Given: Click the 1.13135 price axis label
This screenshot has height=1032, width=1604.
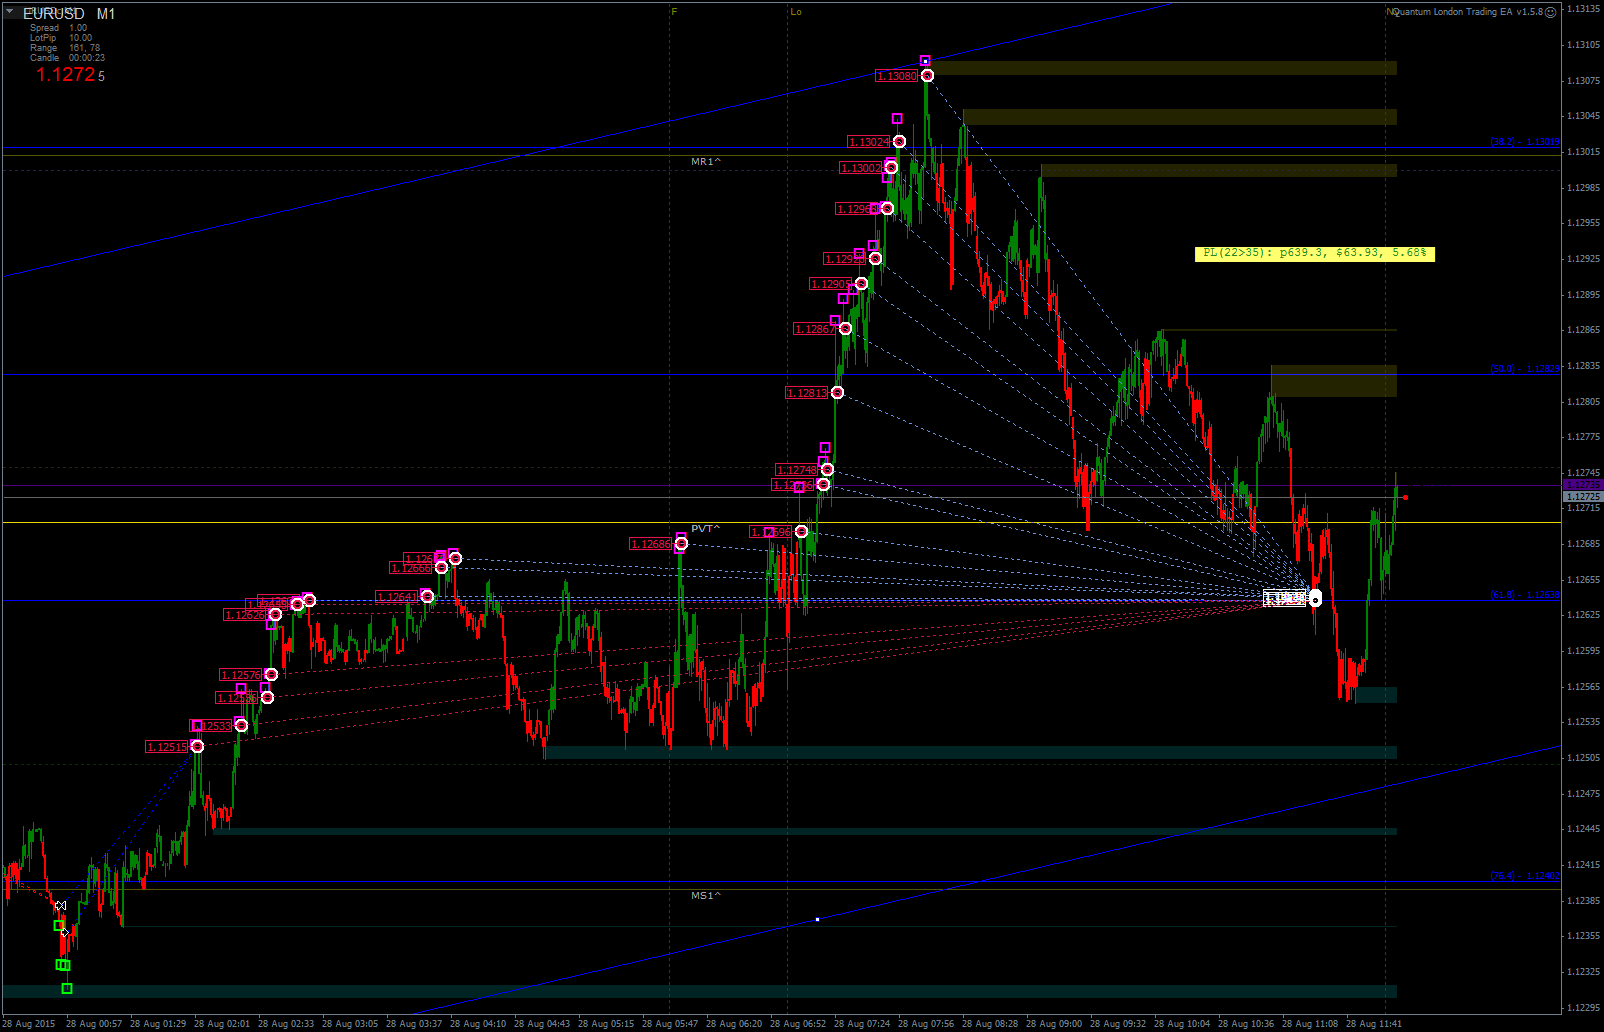Looking at the screenshot, I should (x=1584, y=9).
